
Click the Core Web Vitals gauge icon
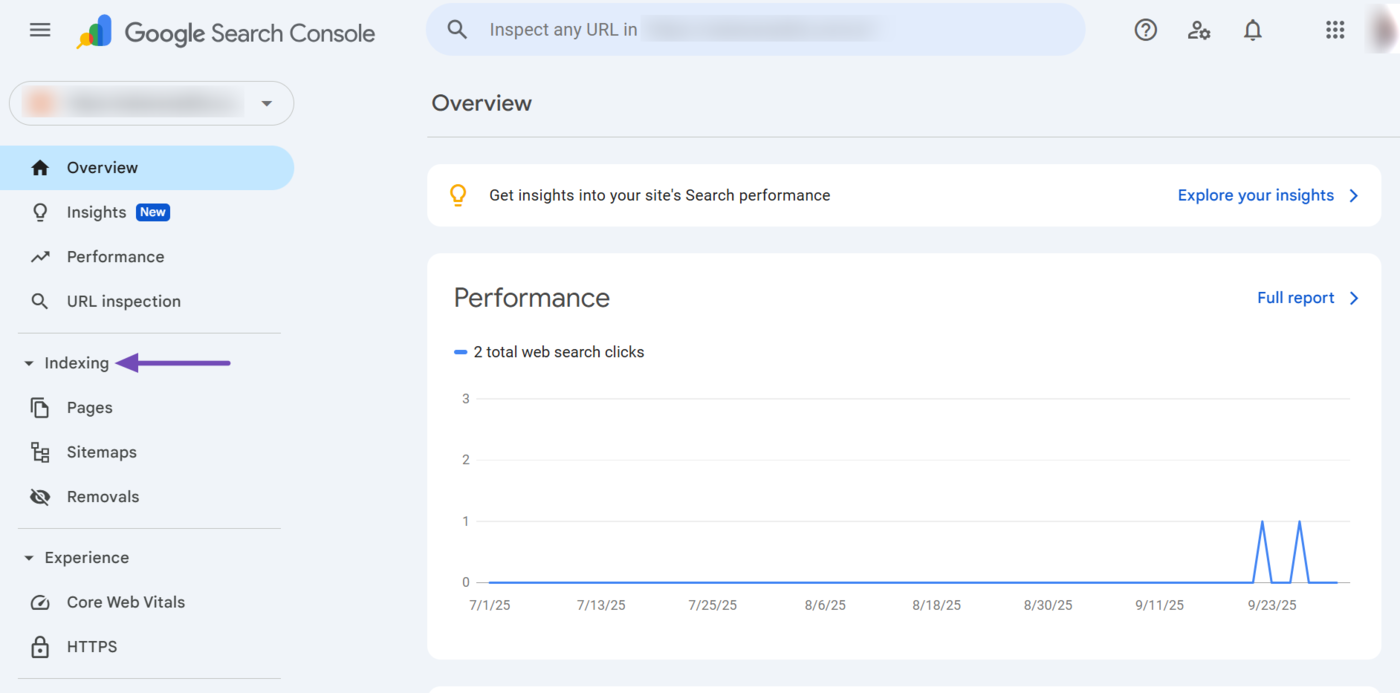[40, 603]
